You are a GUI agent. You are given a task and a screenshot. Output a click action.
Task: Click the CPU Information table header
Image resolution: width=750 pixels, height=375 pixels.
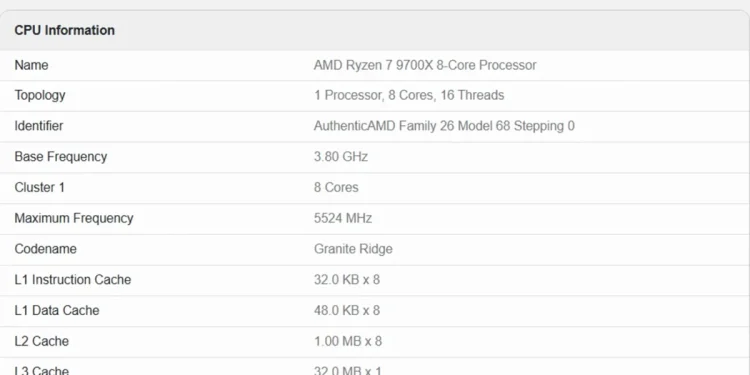65,30
